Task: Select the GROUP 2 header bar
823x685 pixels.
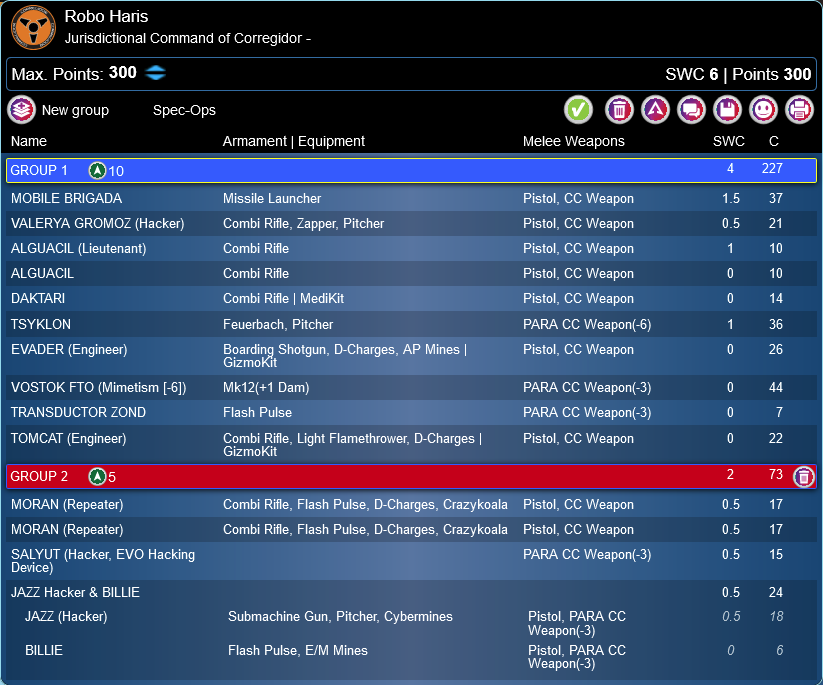Action: [412, 477]
